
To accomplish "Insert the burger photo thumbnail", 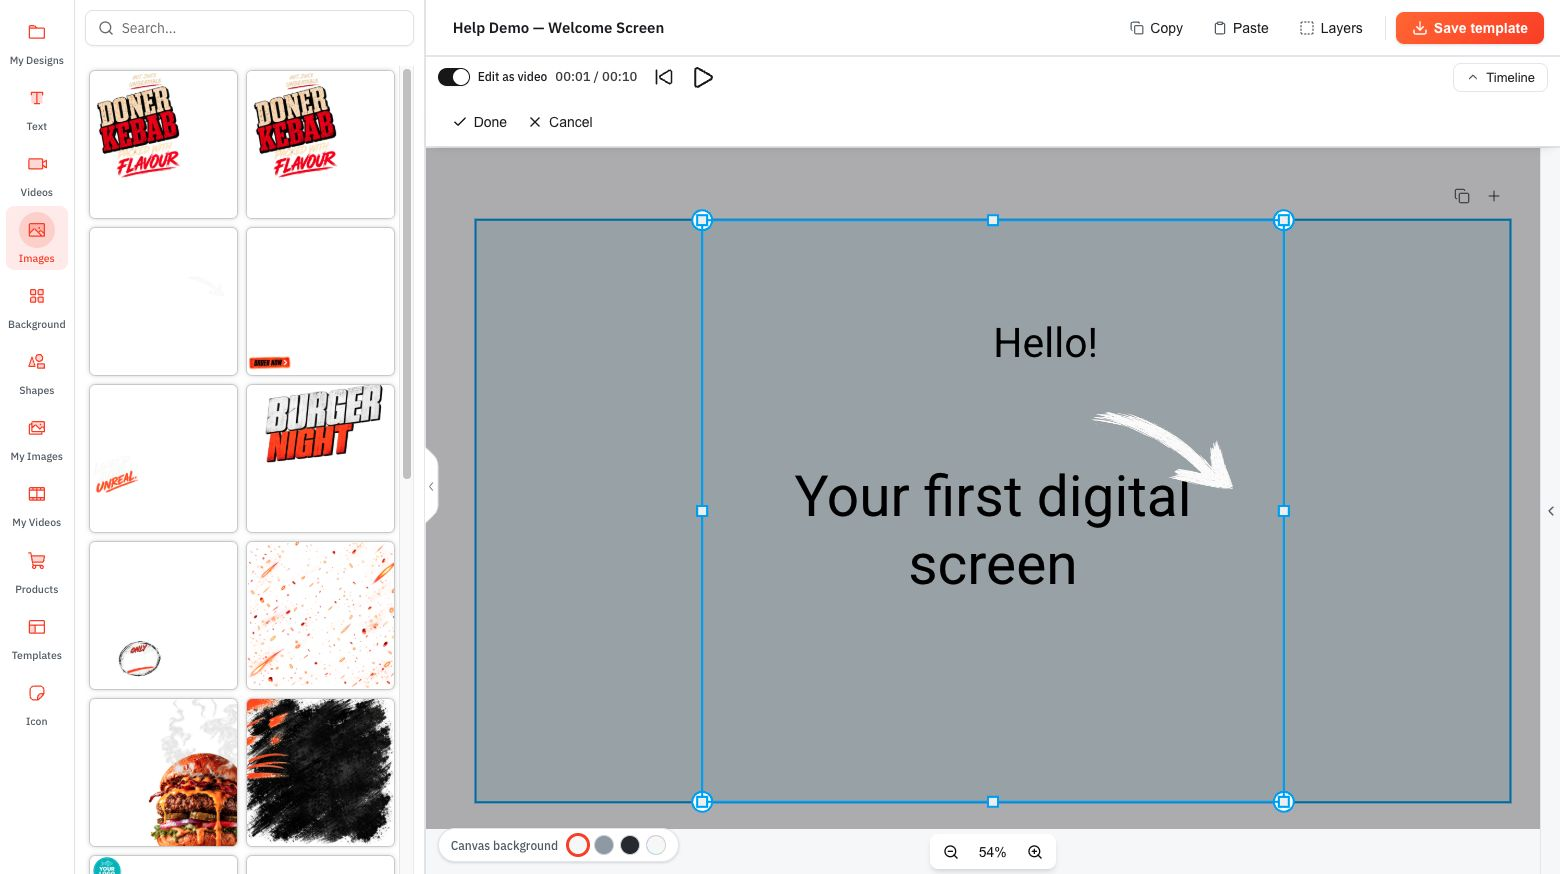I will click(x=163, y=772).
